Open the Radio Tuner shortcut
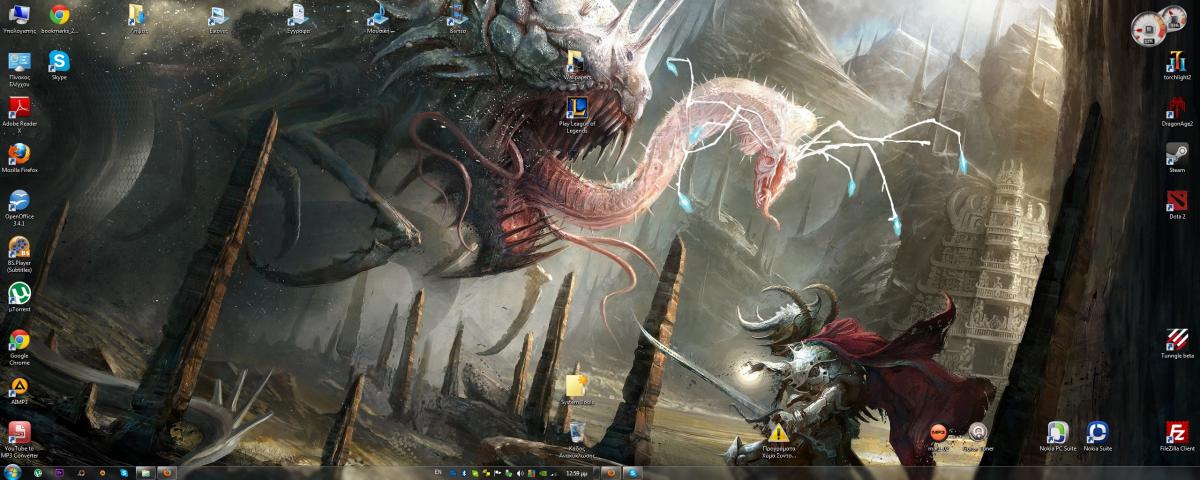This screenshot has height=480, width=1200. point(978,436)
